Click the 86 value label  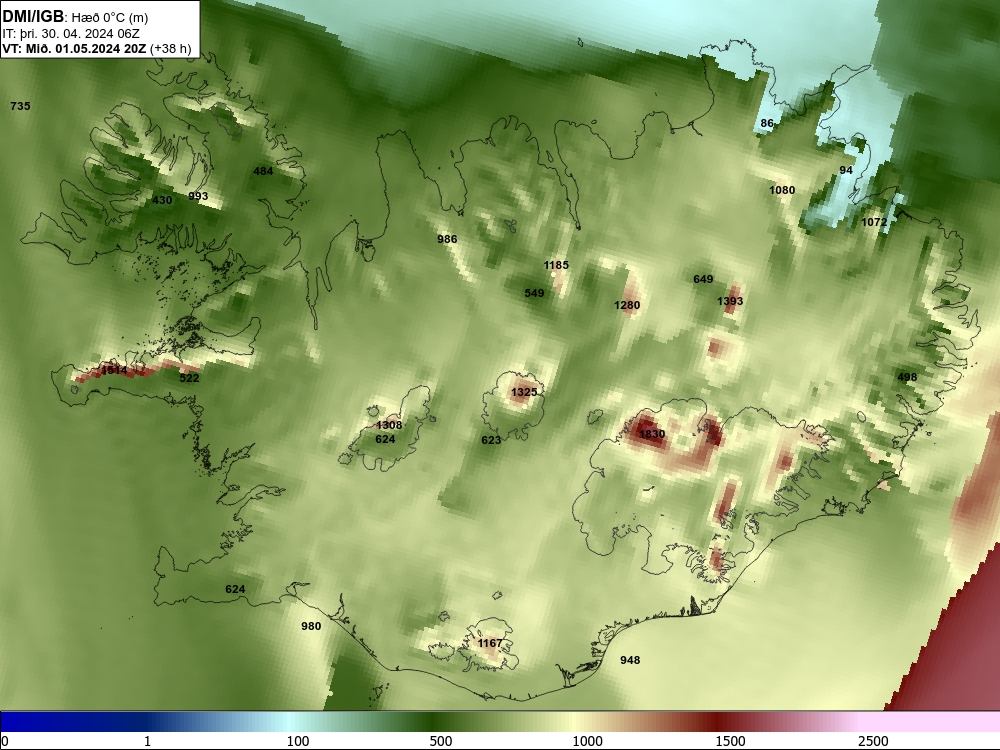(767, 124)
